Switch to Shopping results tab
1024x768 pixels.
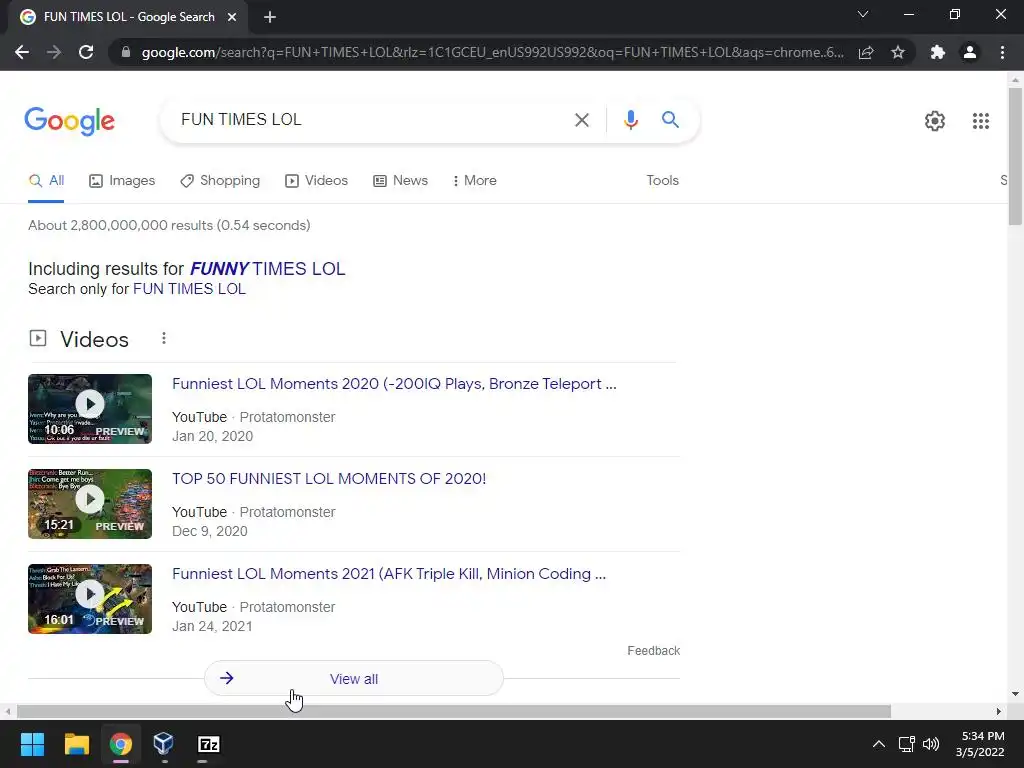220,180
